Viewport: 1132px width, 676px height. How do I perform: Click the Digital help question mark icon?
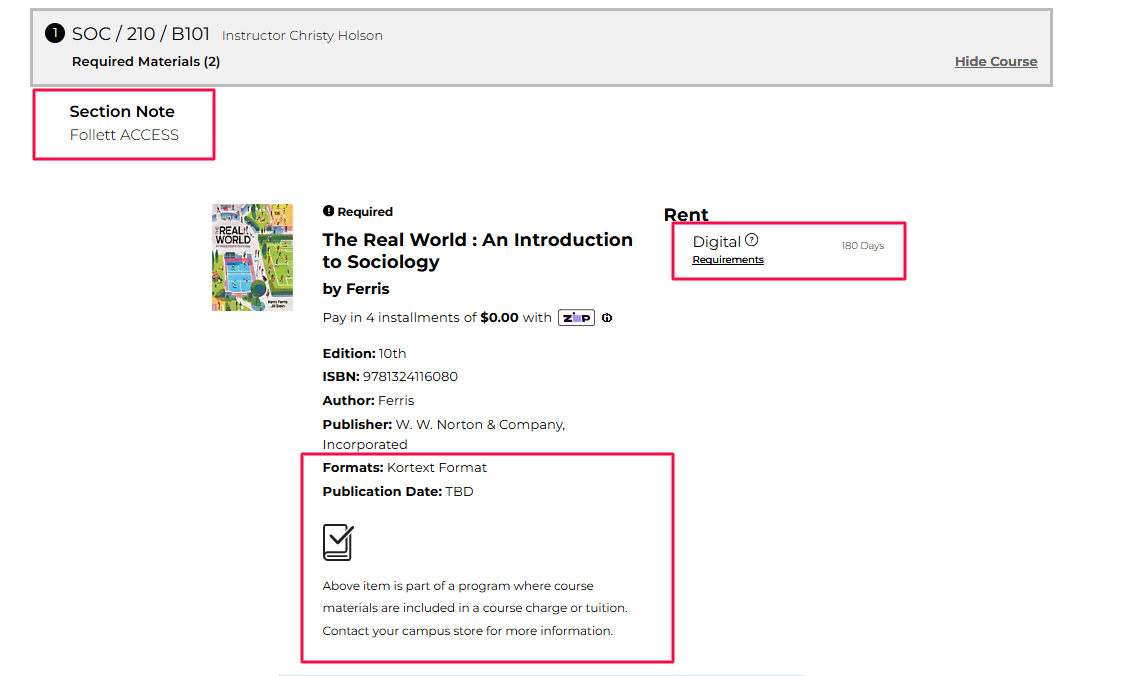pyautogui.click(x=752, y=240)
